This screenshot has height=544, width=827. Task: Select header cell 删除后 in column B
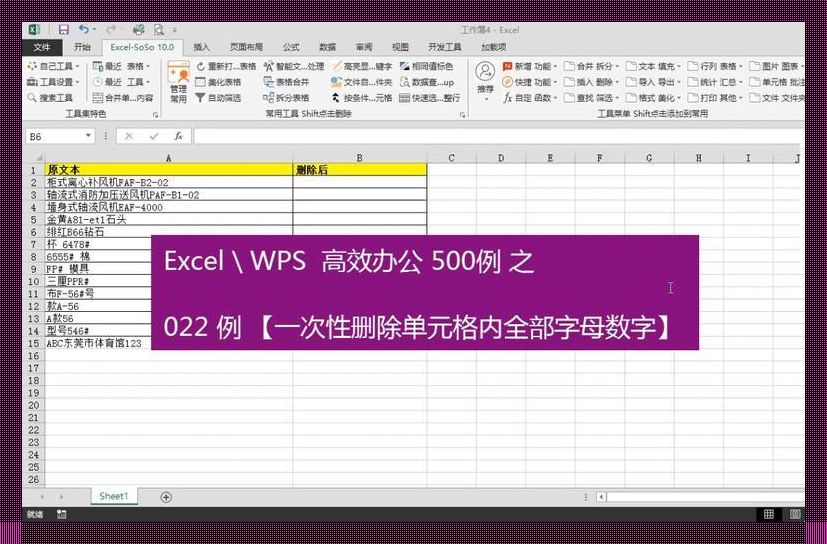[x=360, y=170]
